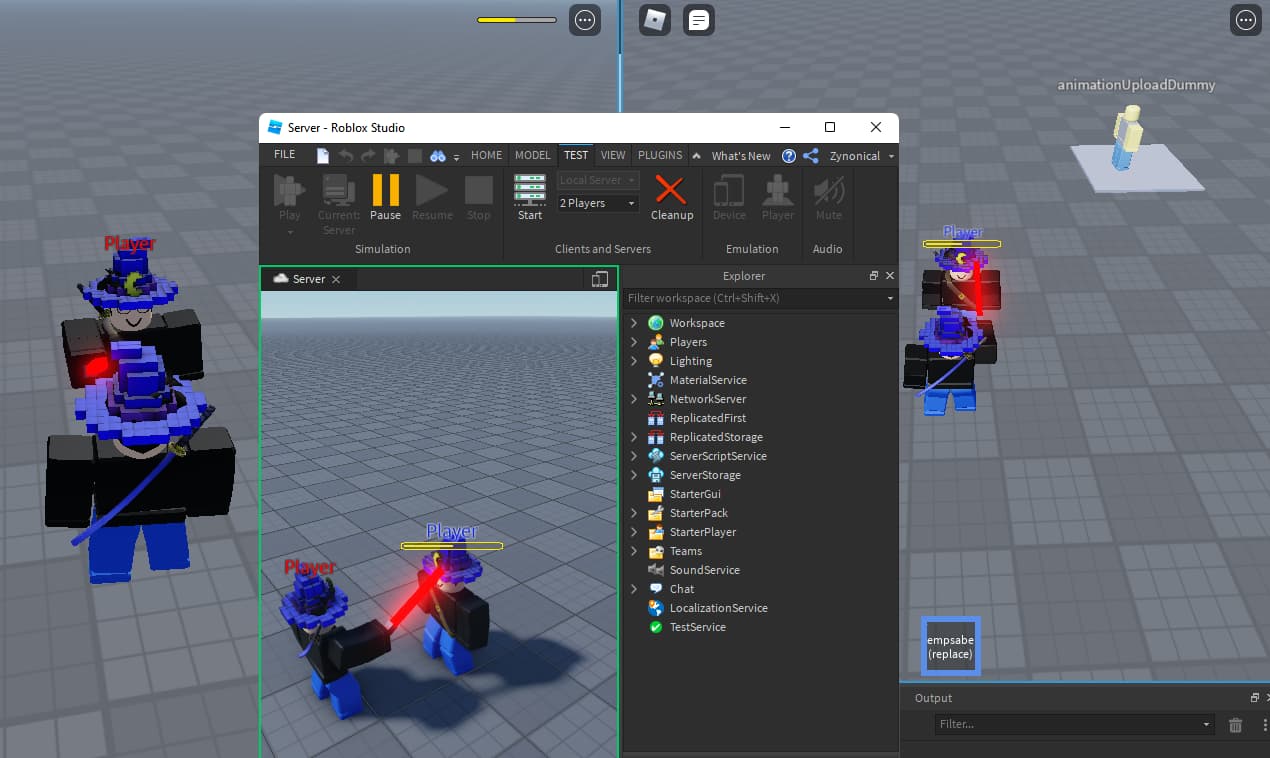Click the blue help question mark icon

789,156
